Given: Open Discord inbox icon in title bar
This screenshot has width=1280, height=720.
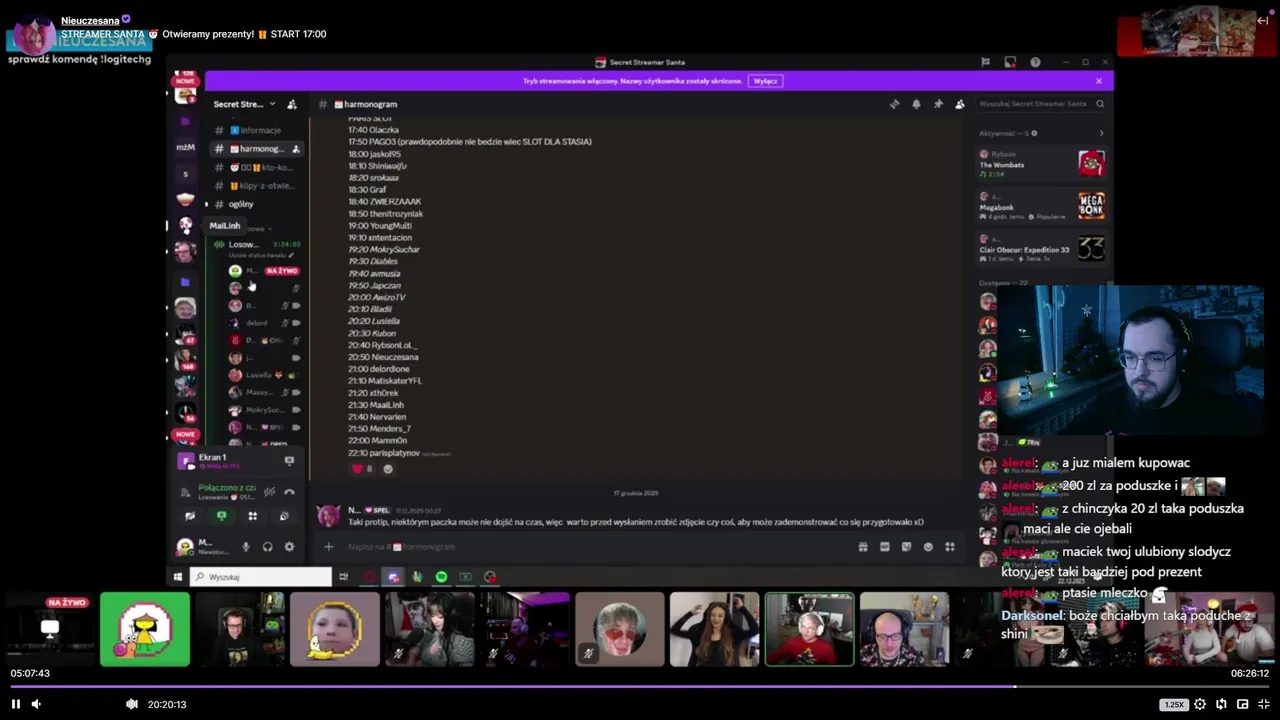Looking at the screenshot, I should tap(1010, 62).
